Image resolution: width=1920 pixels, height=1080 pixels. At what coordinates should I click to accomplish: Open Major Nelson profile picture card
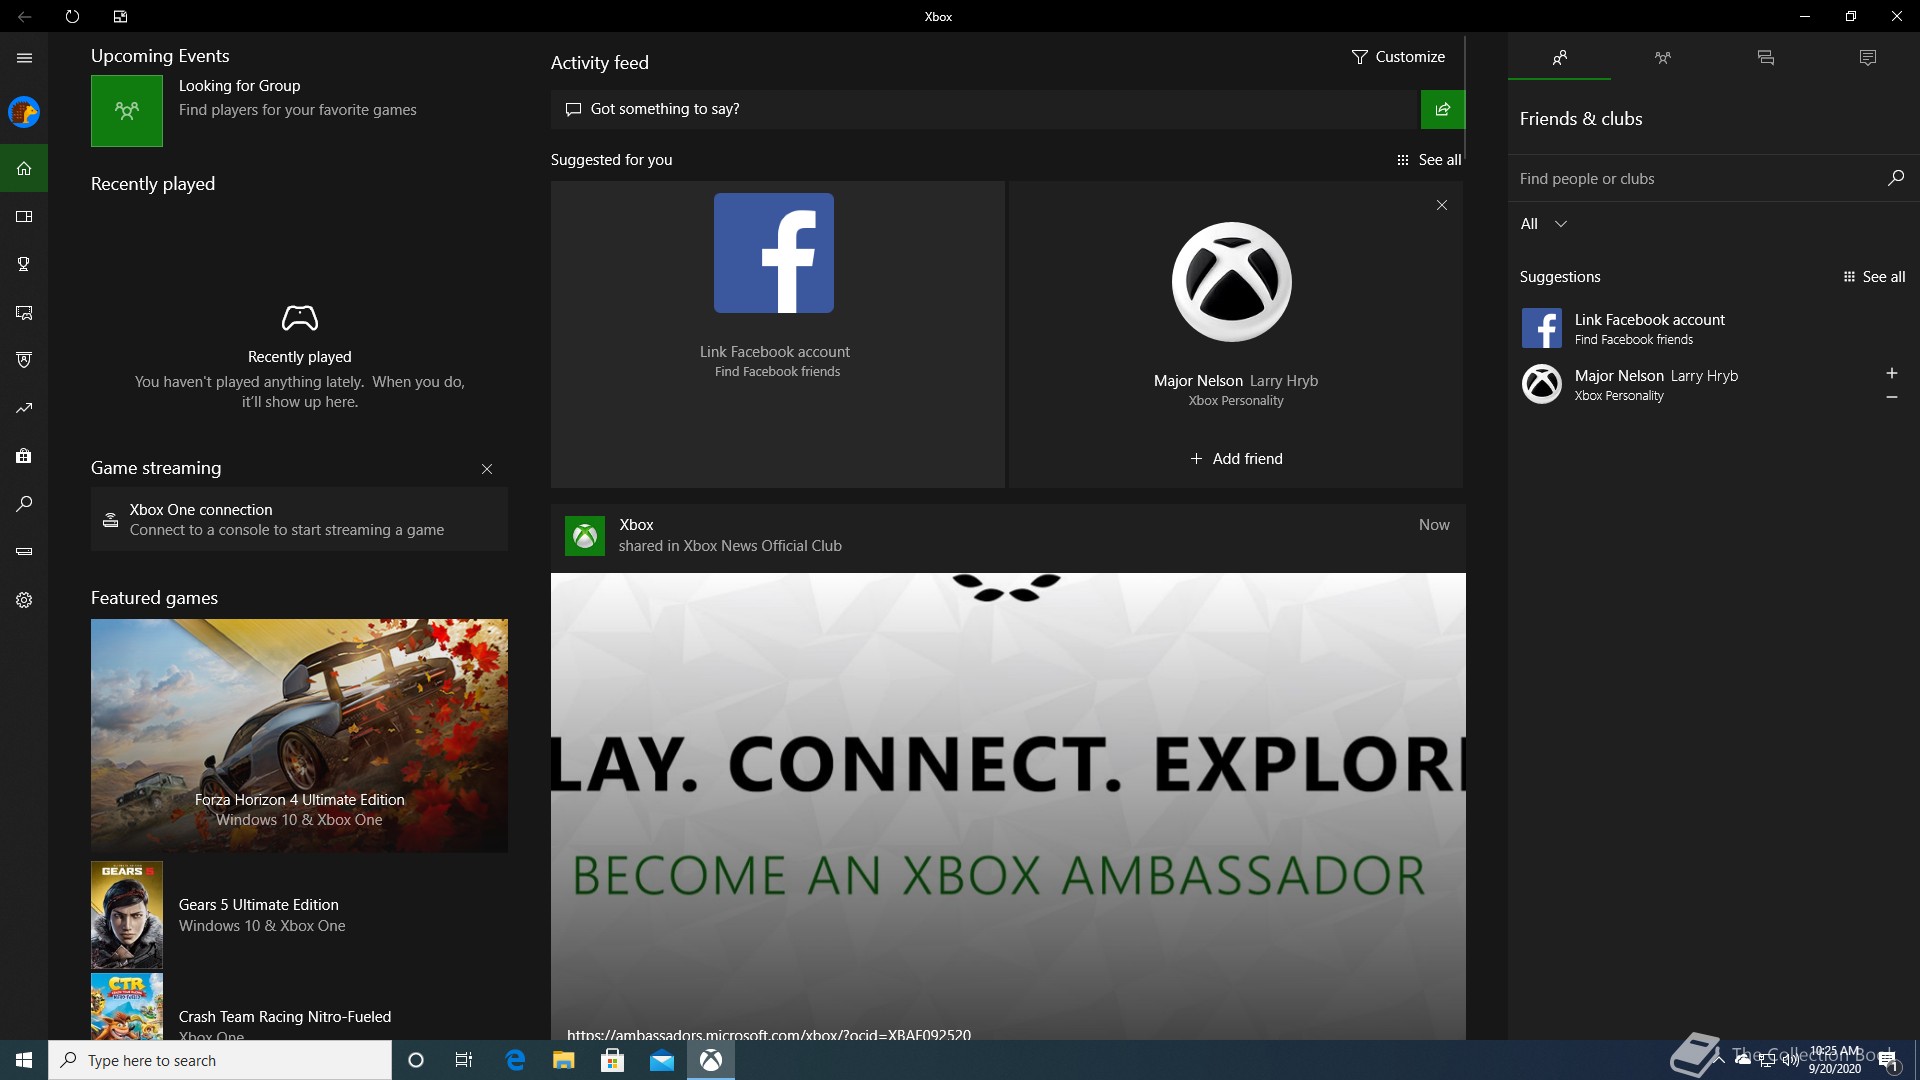point(1231,282)
